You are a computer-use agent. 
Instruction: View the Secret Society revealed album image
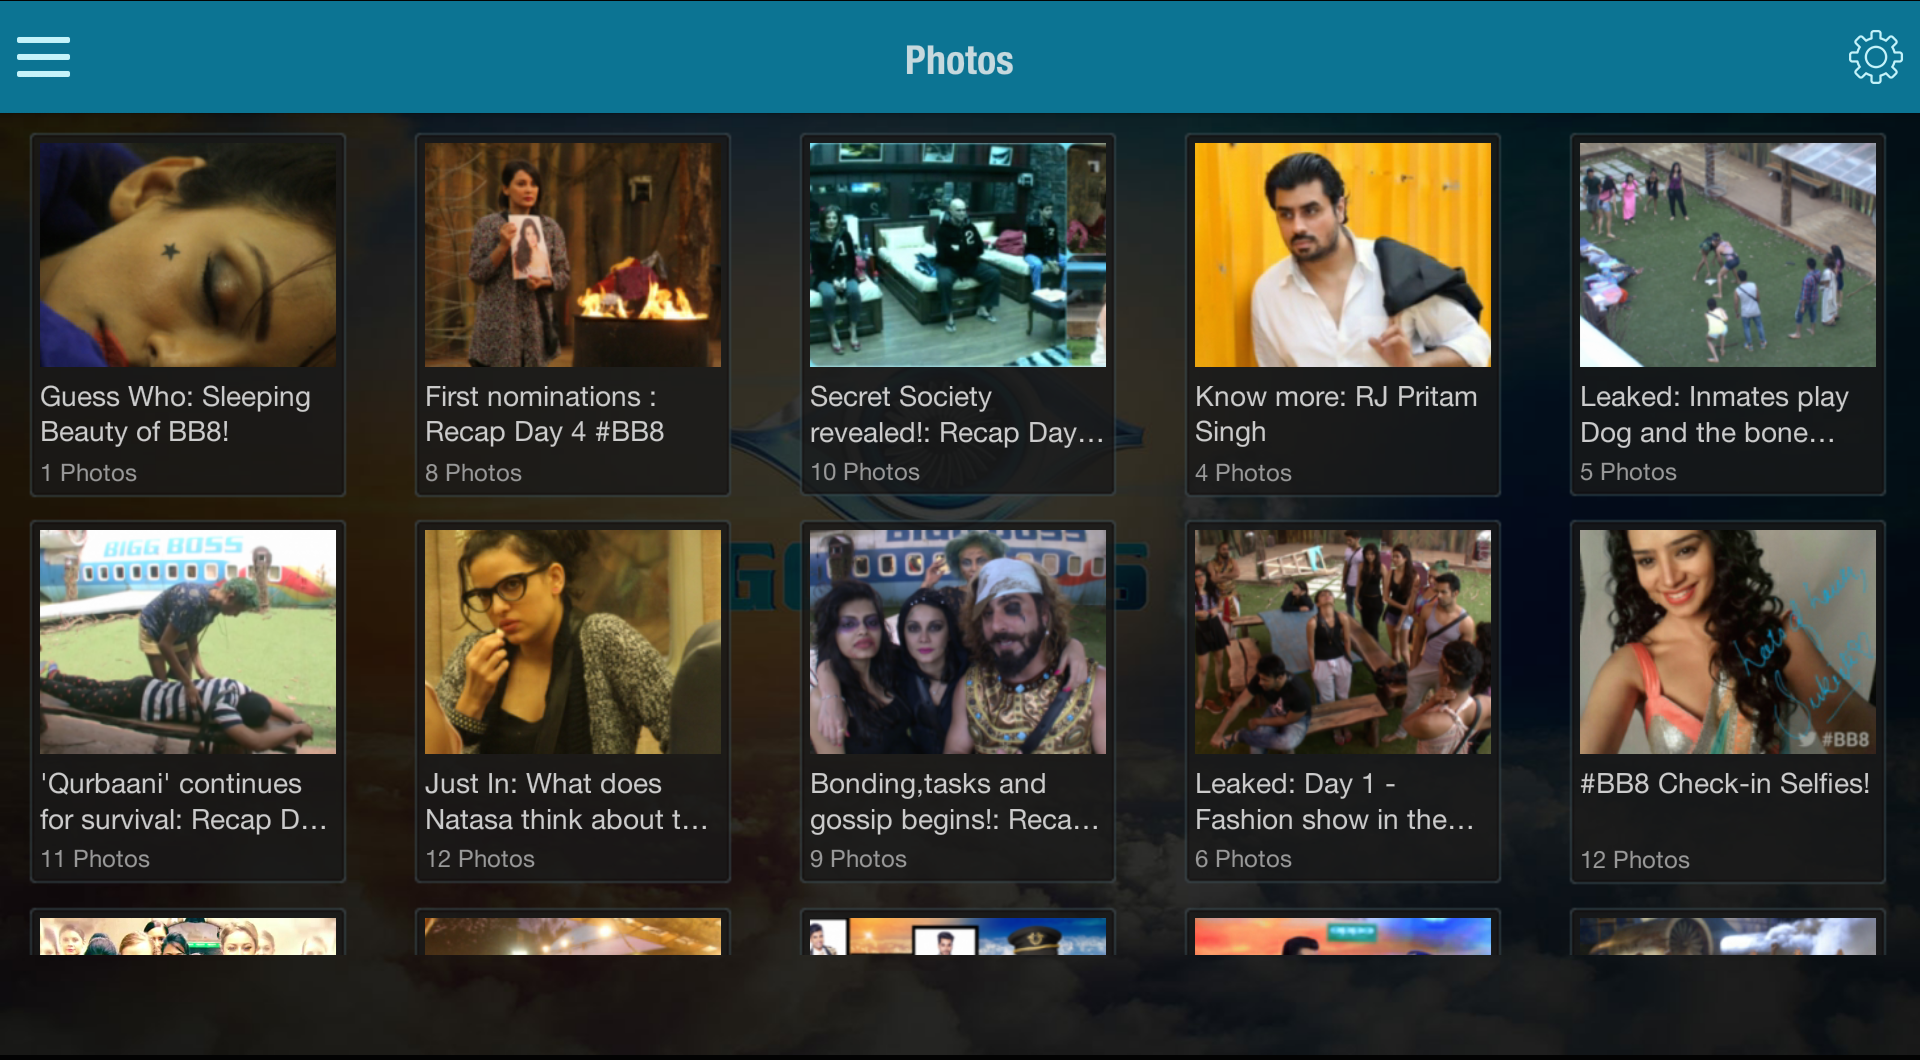pyautogui.click(x=958, y=255)
